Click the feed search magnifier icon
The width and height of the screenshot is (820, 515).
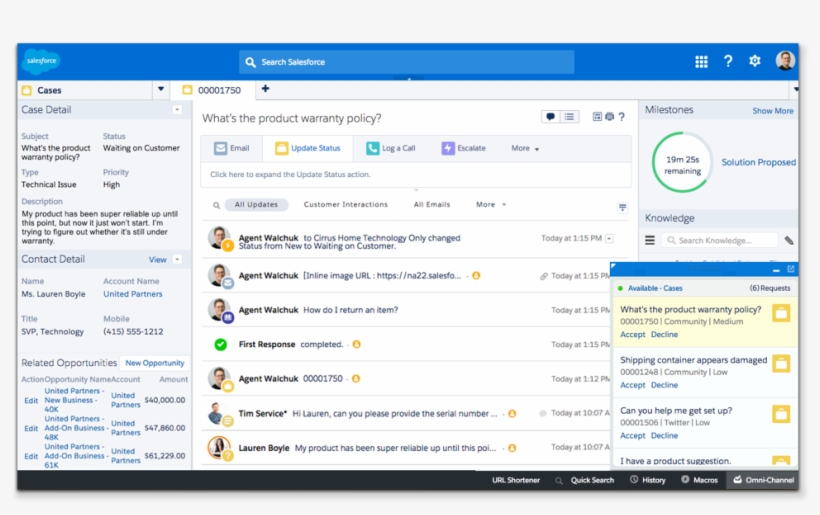pos(216,205)
